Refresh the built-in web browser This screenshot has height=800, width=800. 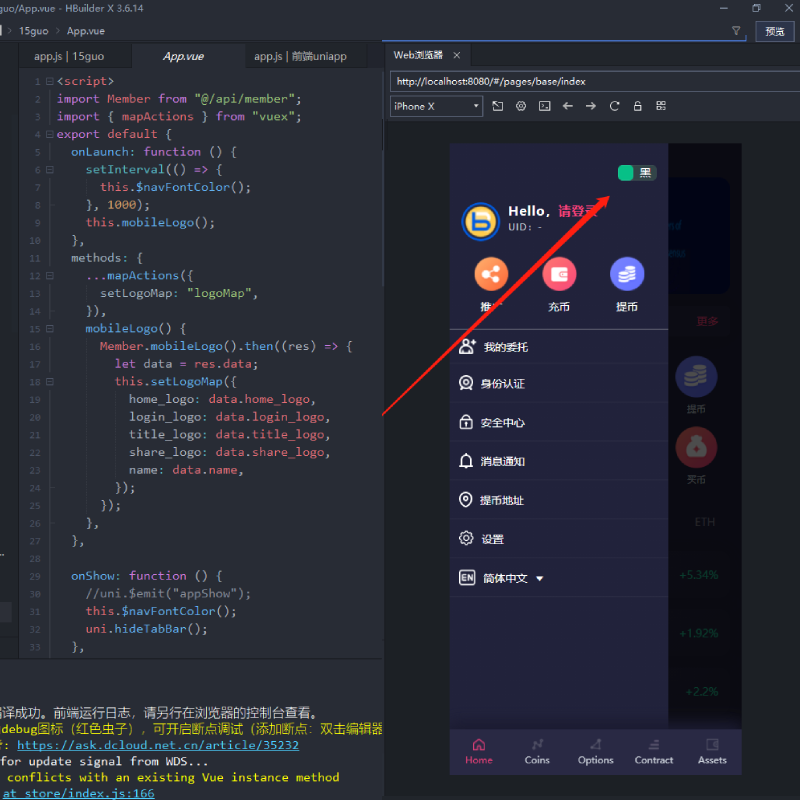(614, 106)
